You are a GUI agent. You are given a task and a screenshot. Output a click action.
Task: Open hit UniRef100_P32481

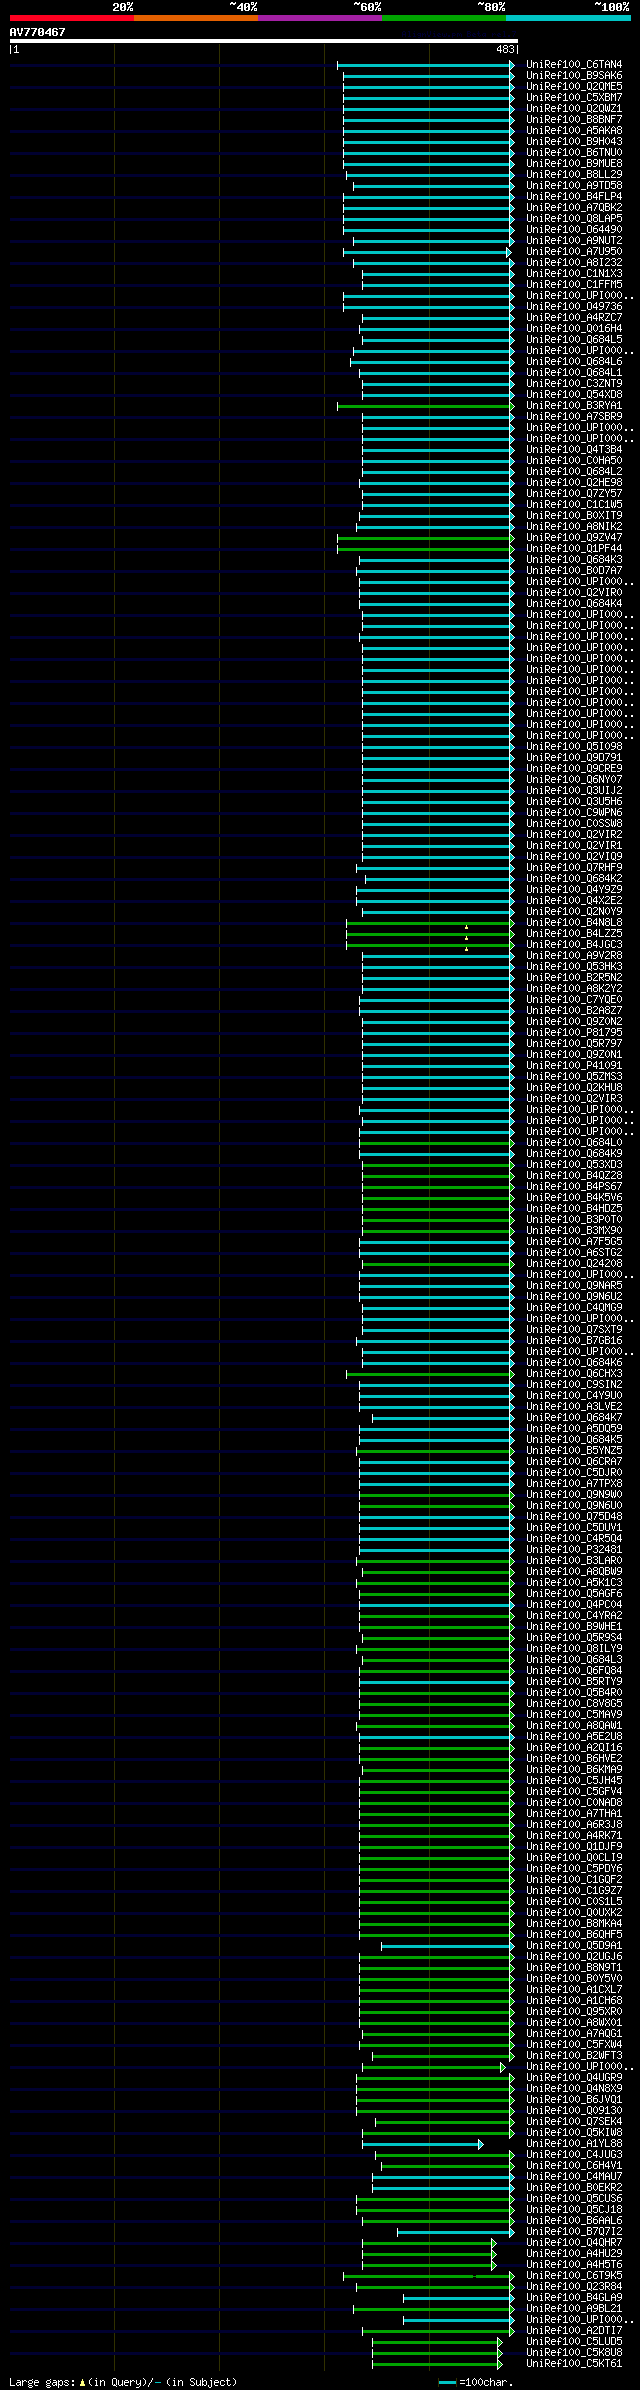coord(574,1550)
